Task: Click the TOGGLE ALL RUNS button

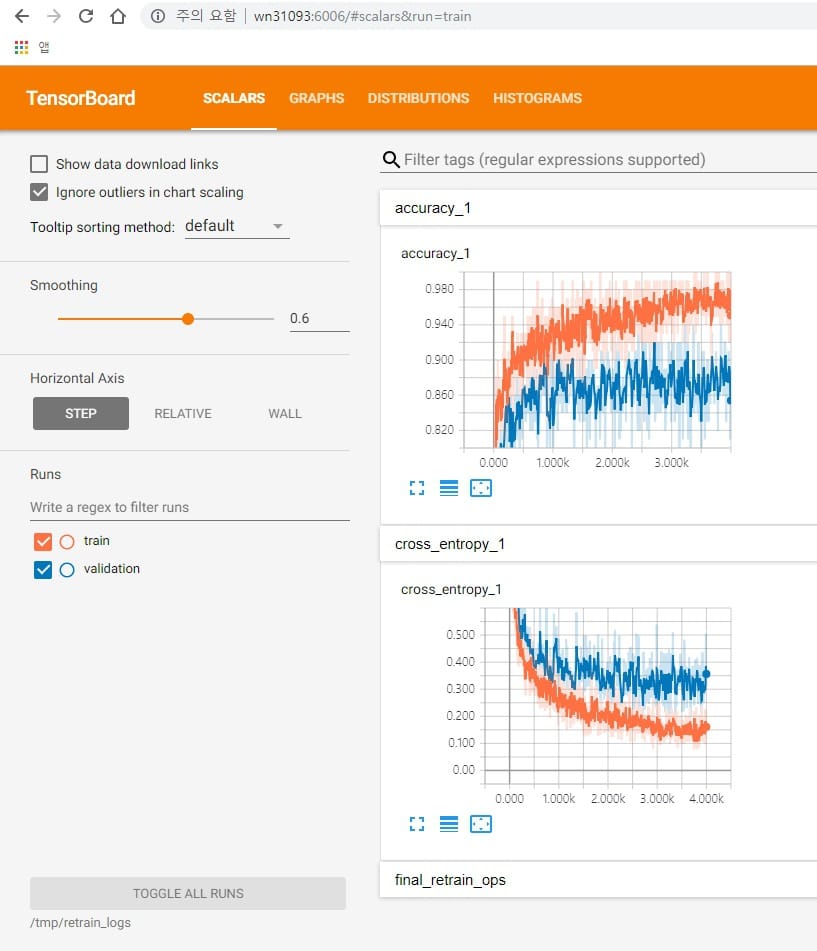Action: point(188,893)
